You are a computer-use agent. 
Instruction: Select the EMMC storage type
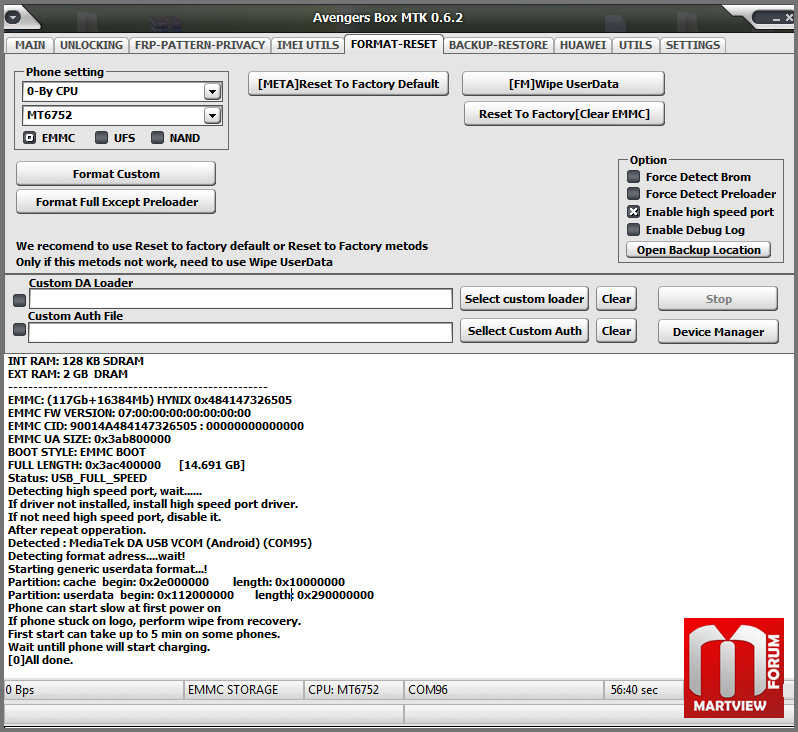pos(30,138)
